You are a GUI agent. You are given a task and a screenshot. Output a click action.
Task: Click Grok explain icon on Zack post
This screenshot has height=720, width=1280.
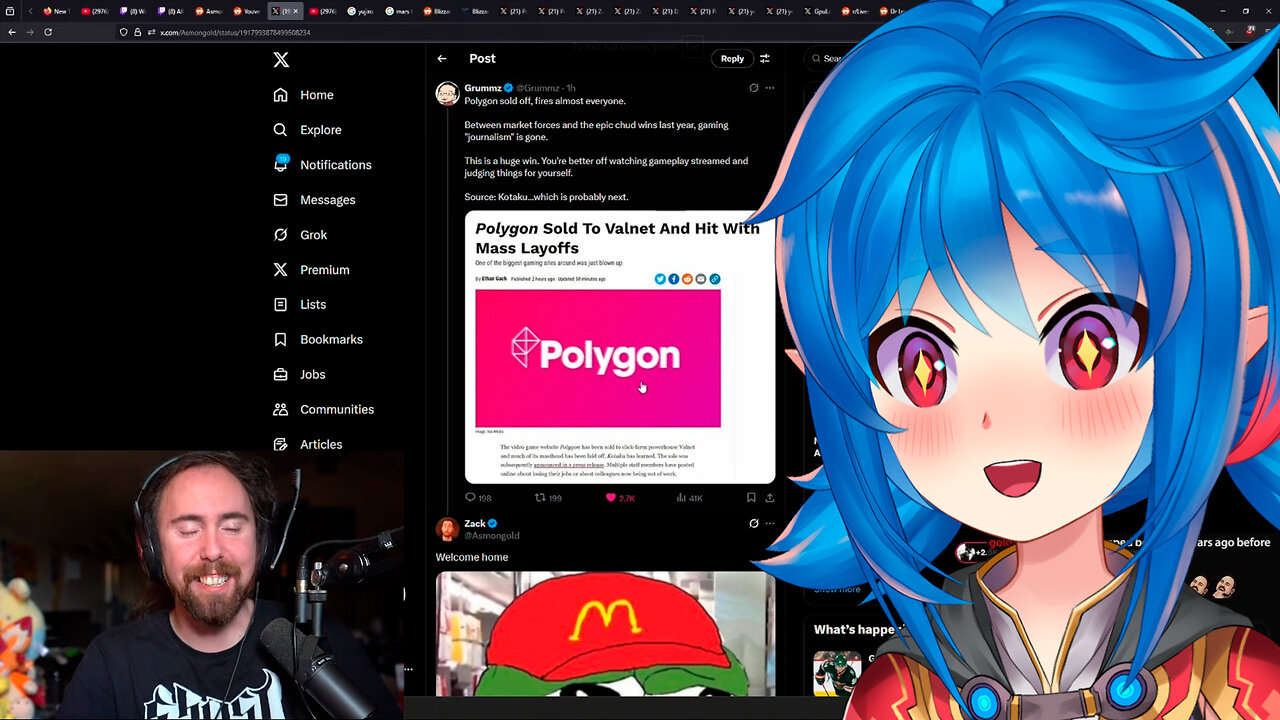click(x=753, y=523)
